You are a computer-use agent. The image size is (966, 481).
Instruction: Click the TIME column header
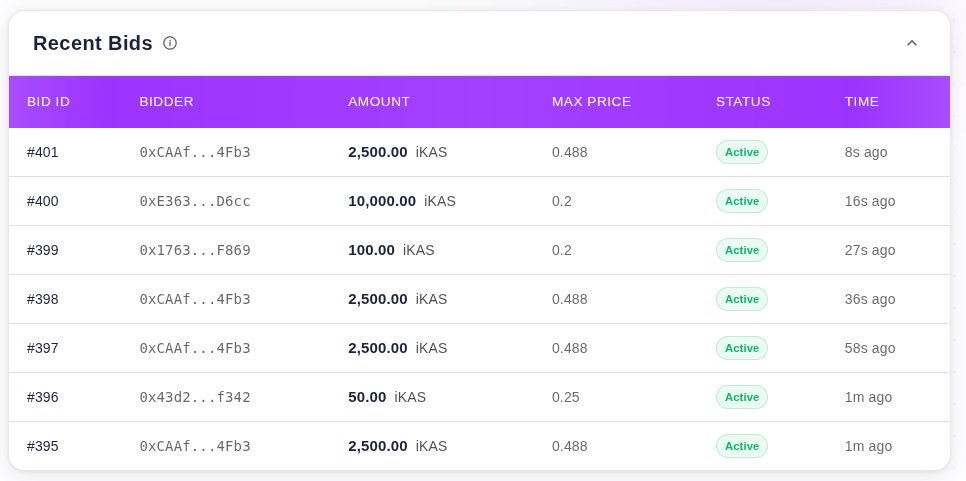click(861, 102)
